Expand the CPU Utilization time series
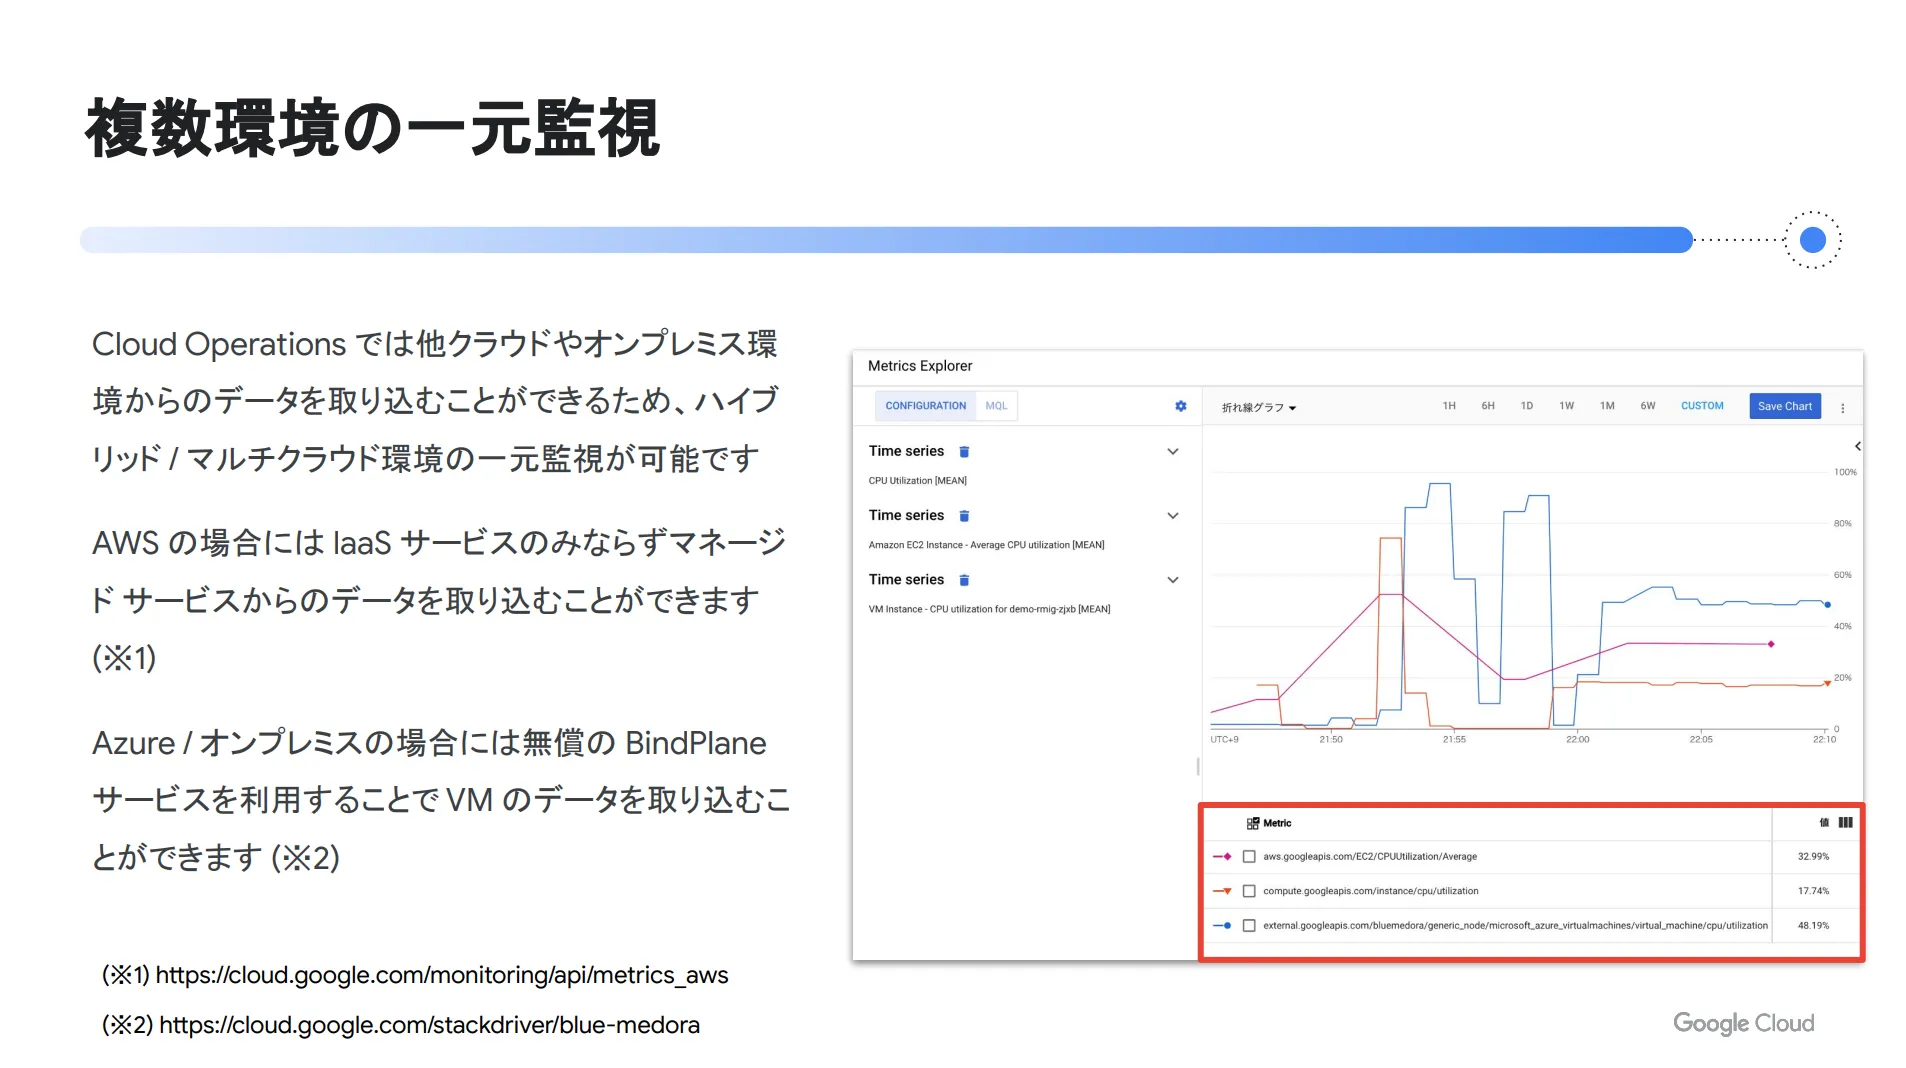This screenshot has width=1906, height=1068. click(1173, 452)
